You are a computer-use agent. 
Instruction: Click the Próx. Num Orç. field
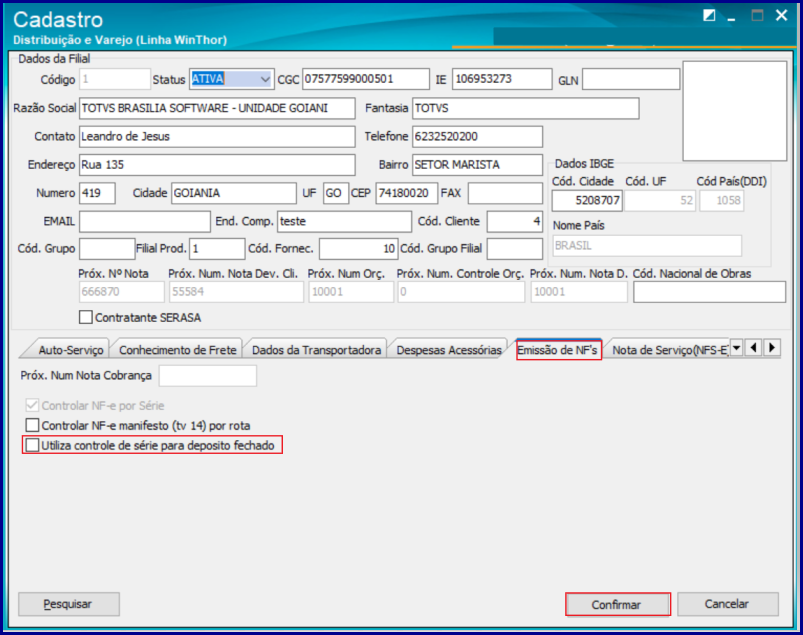click(x=351, y=292)
